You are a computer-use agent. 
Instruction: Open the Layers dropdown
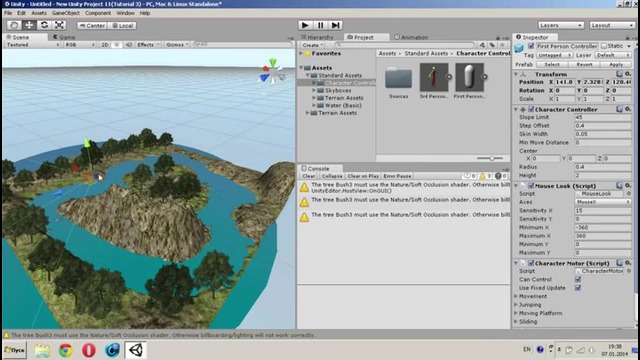pos(560,25)
